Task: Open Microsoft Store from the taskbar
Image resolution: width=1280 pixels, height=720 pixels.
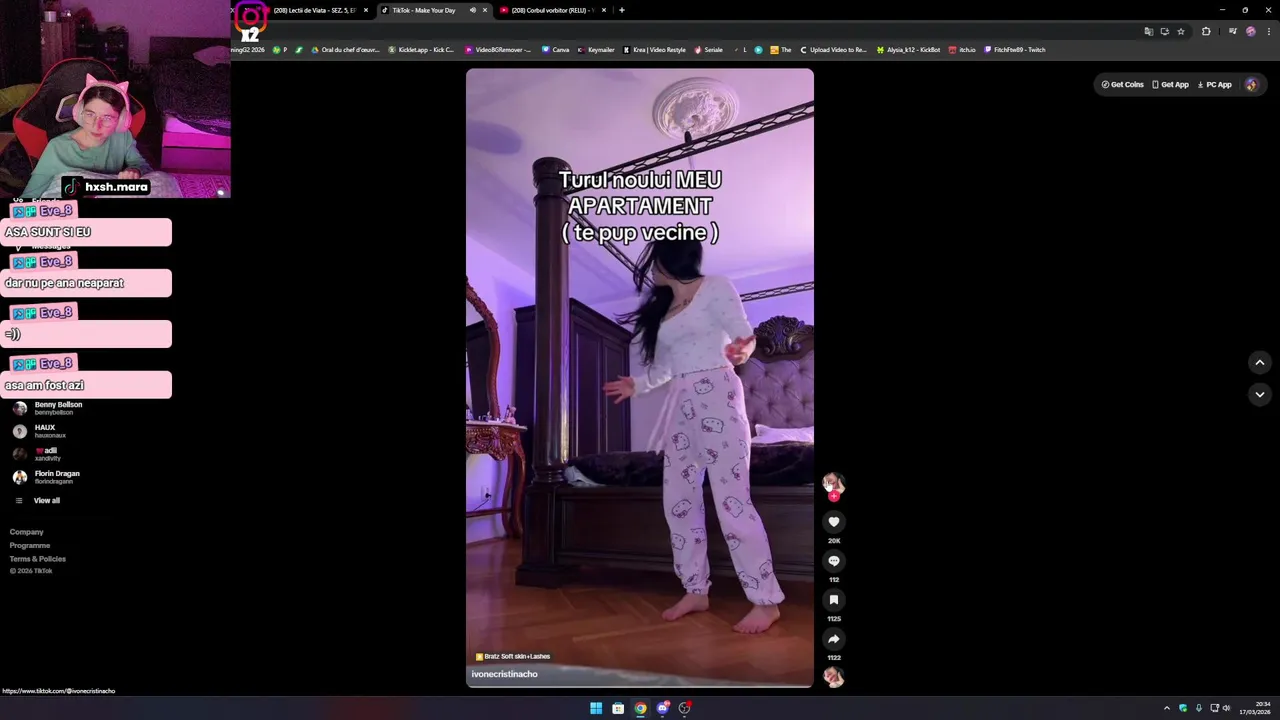Action: tap(618, 708)
